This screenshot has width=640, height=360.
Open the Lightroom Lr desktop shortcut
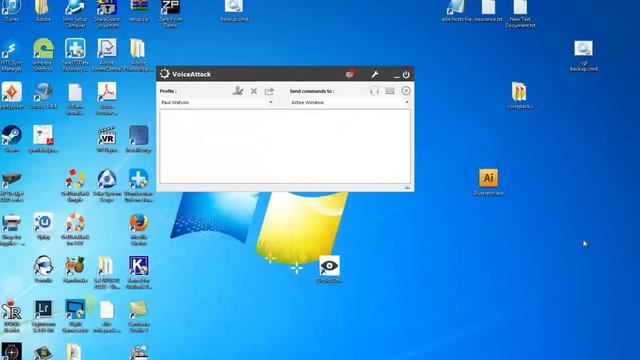43,316
